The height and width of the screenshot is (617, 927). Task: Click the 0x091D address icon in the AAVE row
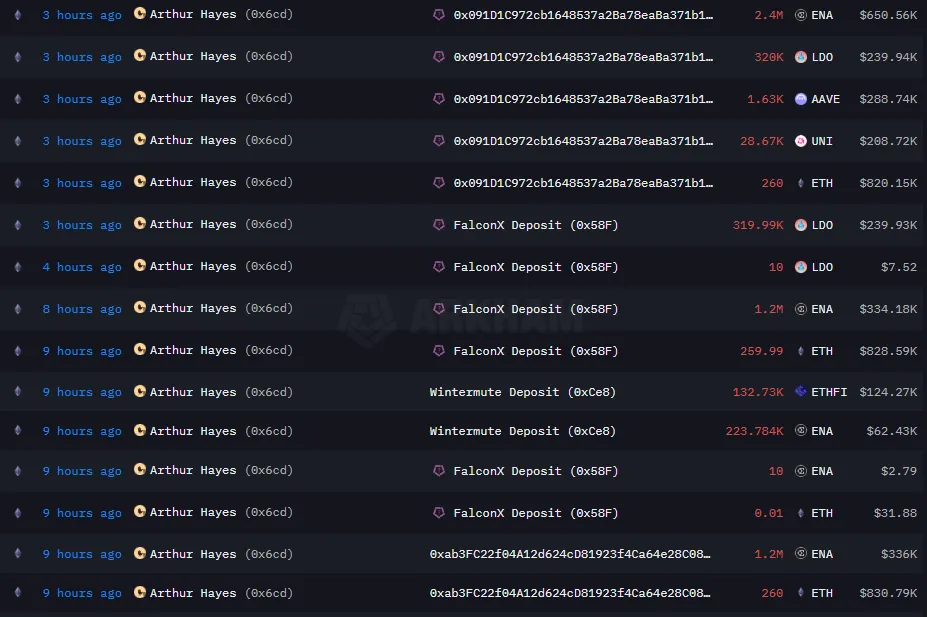click(438, 99)
